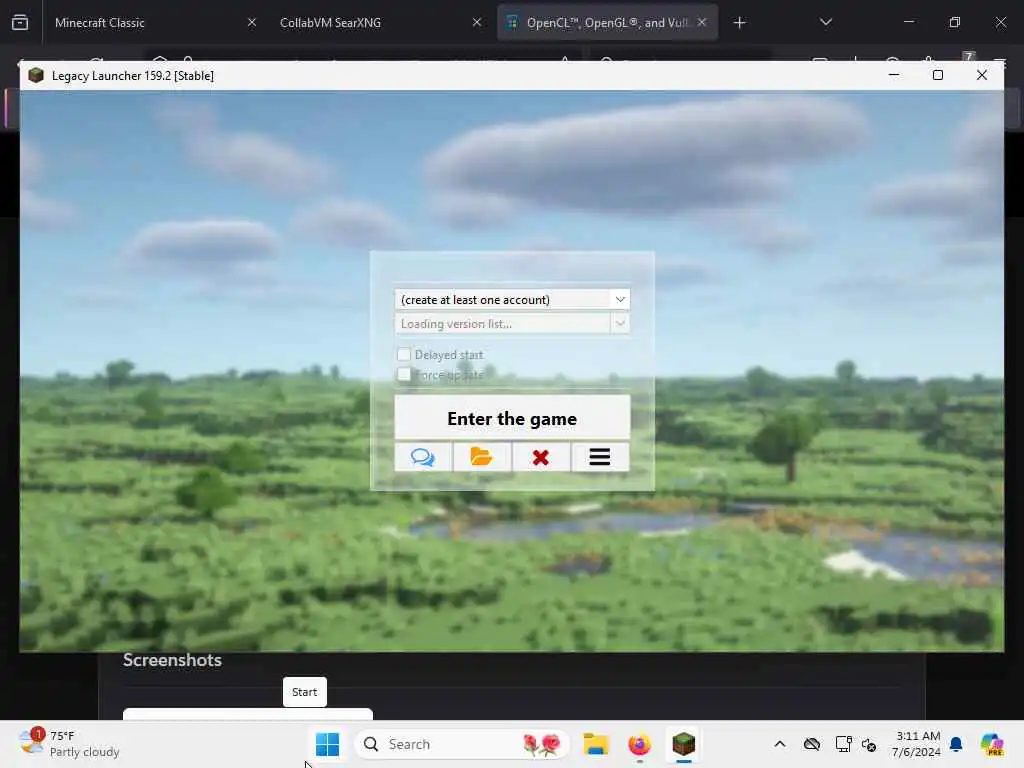Open the launcher chat/support speech bubble icon
Viewport: 1024px width, 768px height.
(423, 457)
